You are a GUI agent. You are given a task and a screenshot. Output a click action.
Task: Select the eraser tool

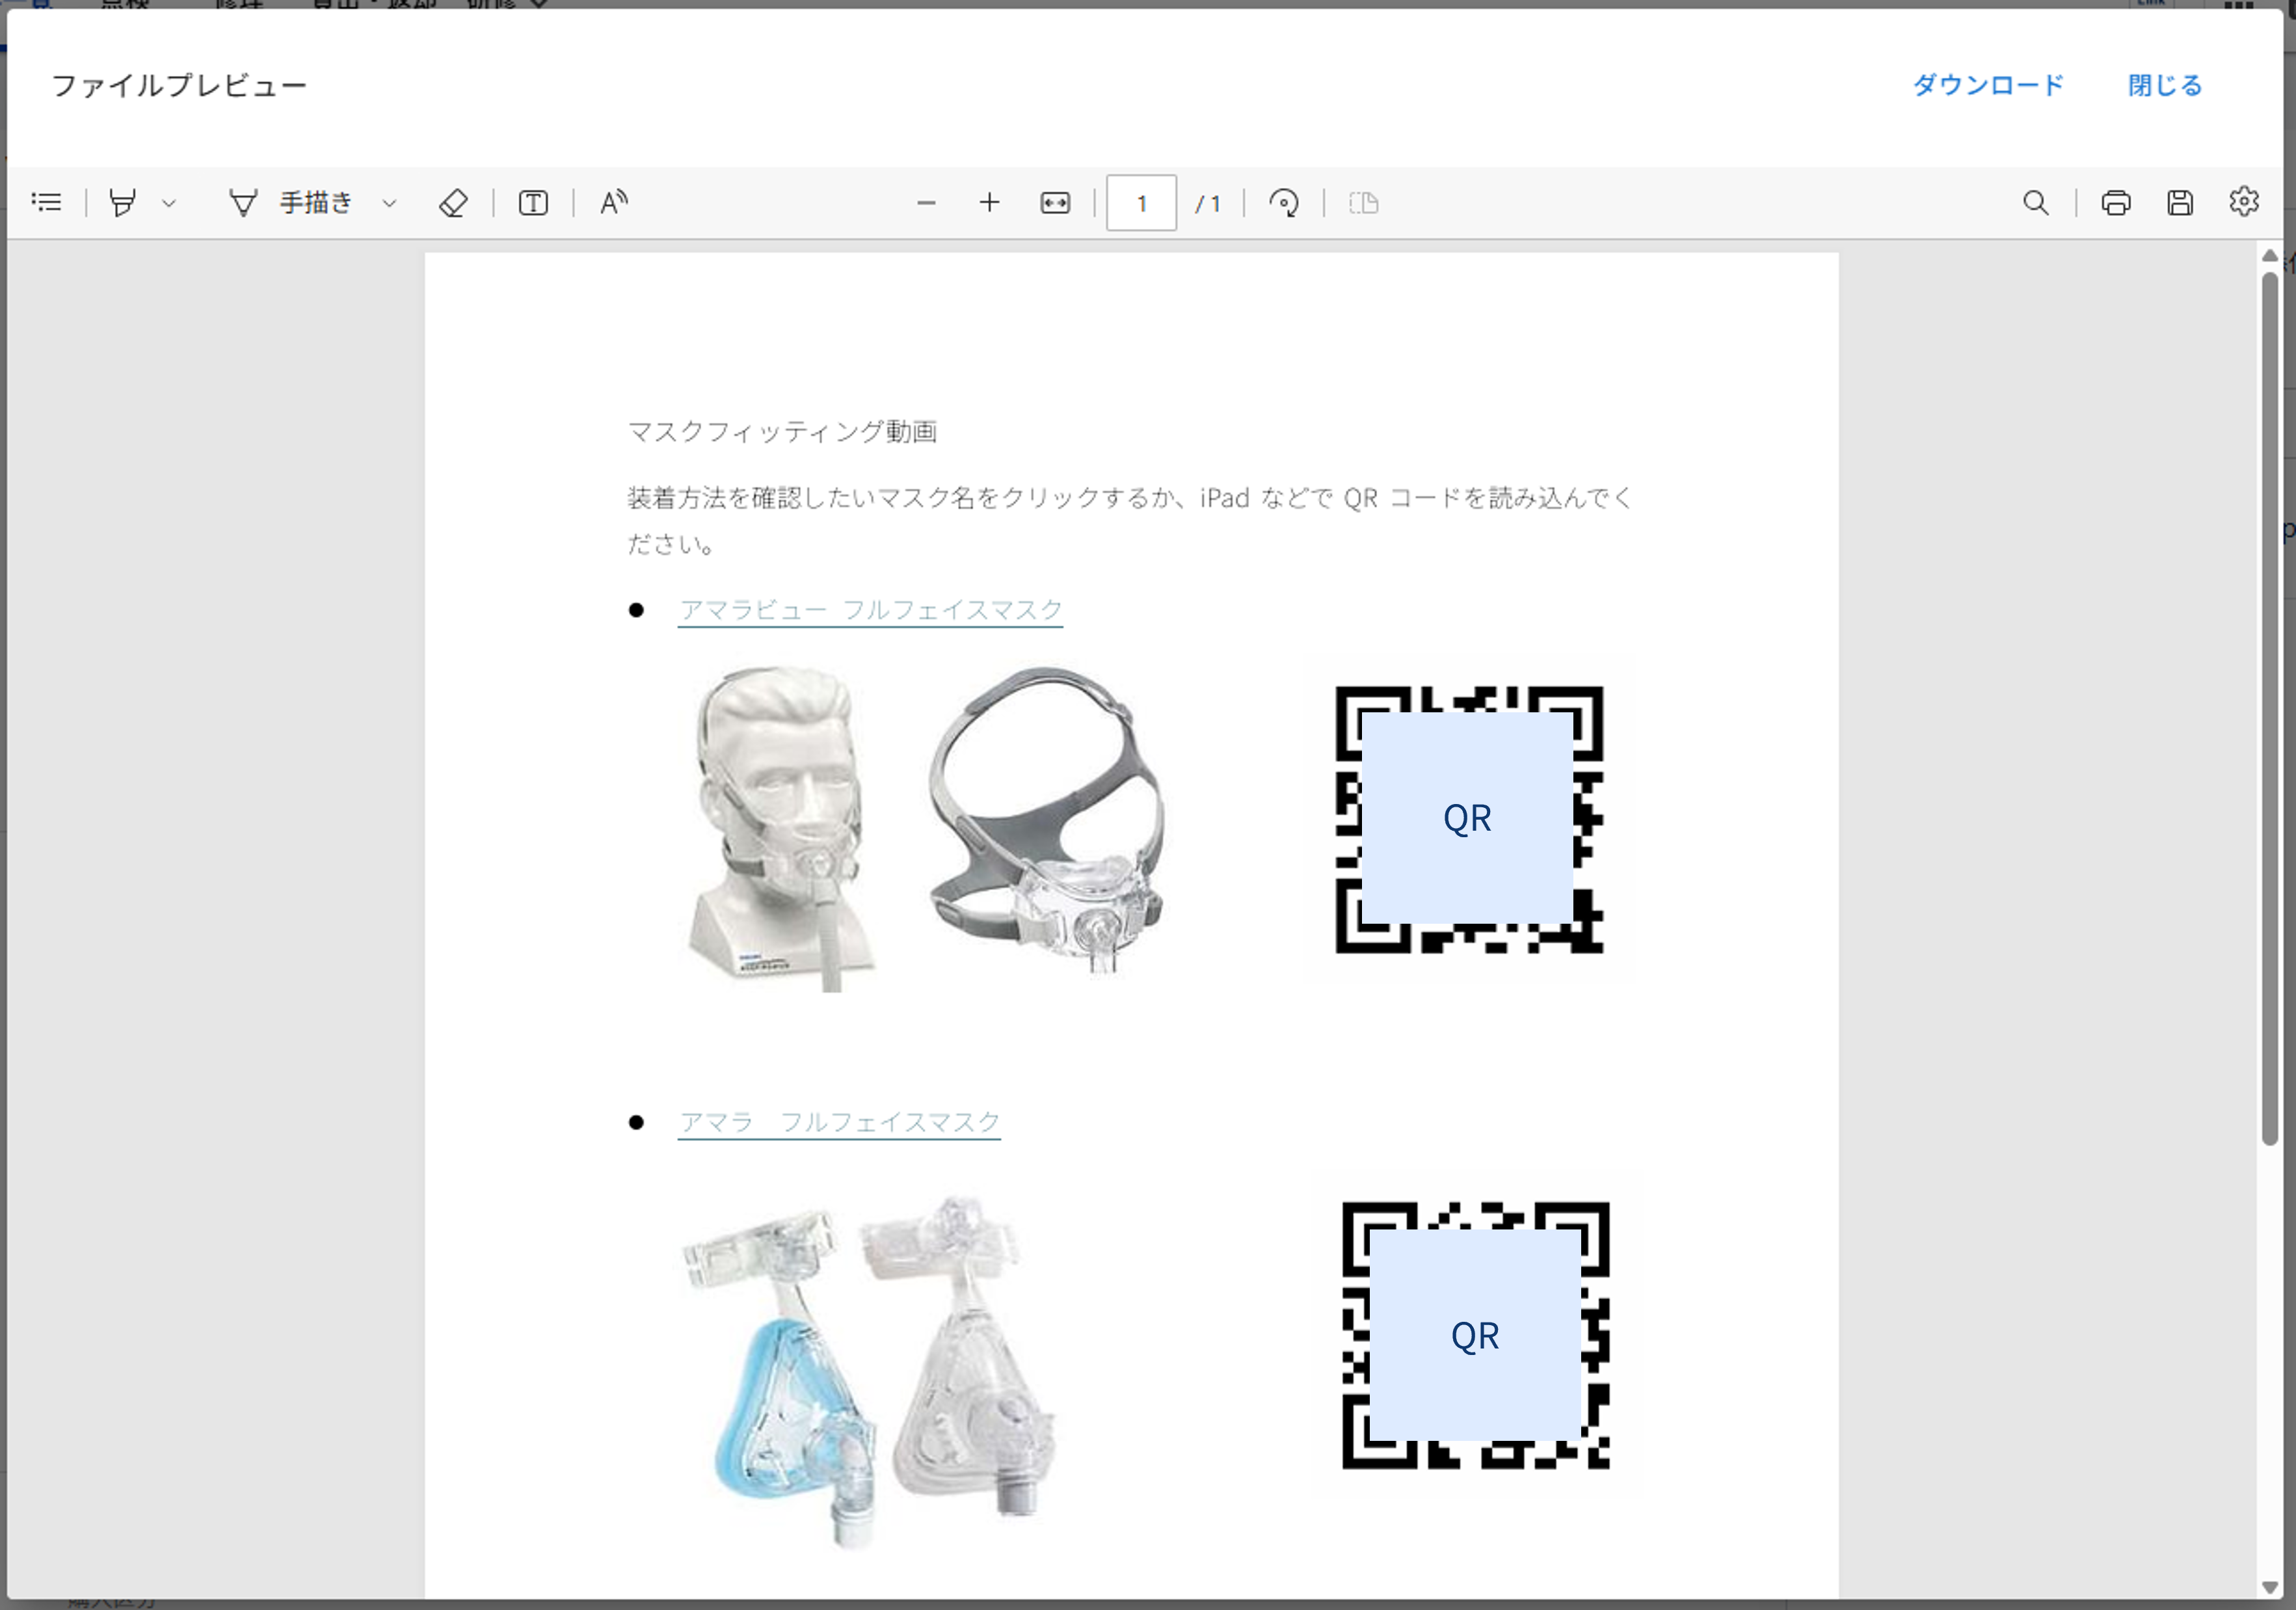click(453, 203)
